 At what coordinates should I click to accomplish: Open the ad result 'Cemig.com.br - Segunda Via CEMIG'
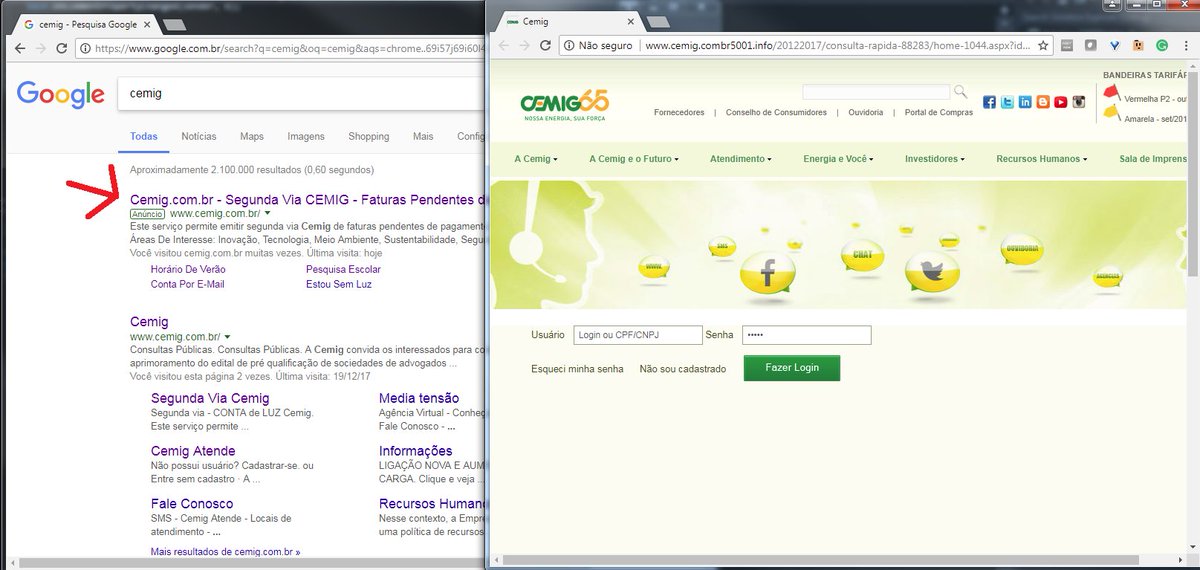[x=308, y=199]
